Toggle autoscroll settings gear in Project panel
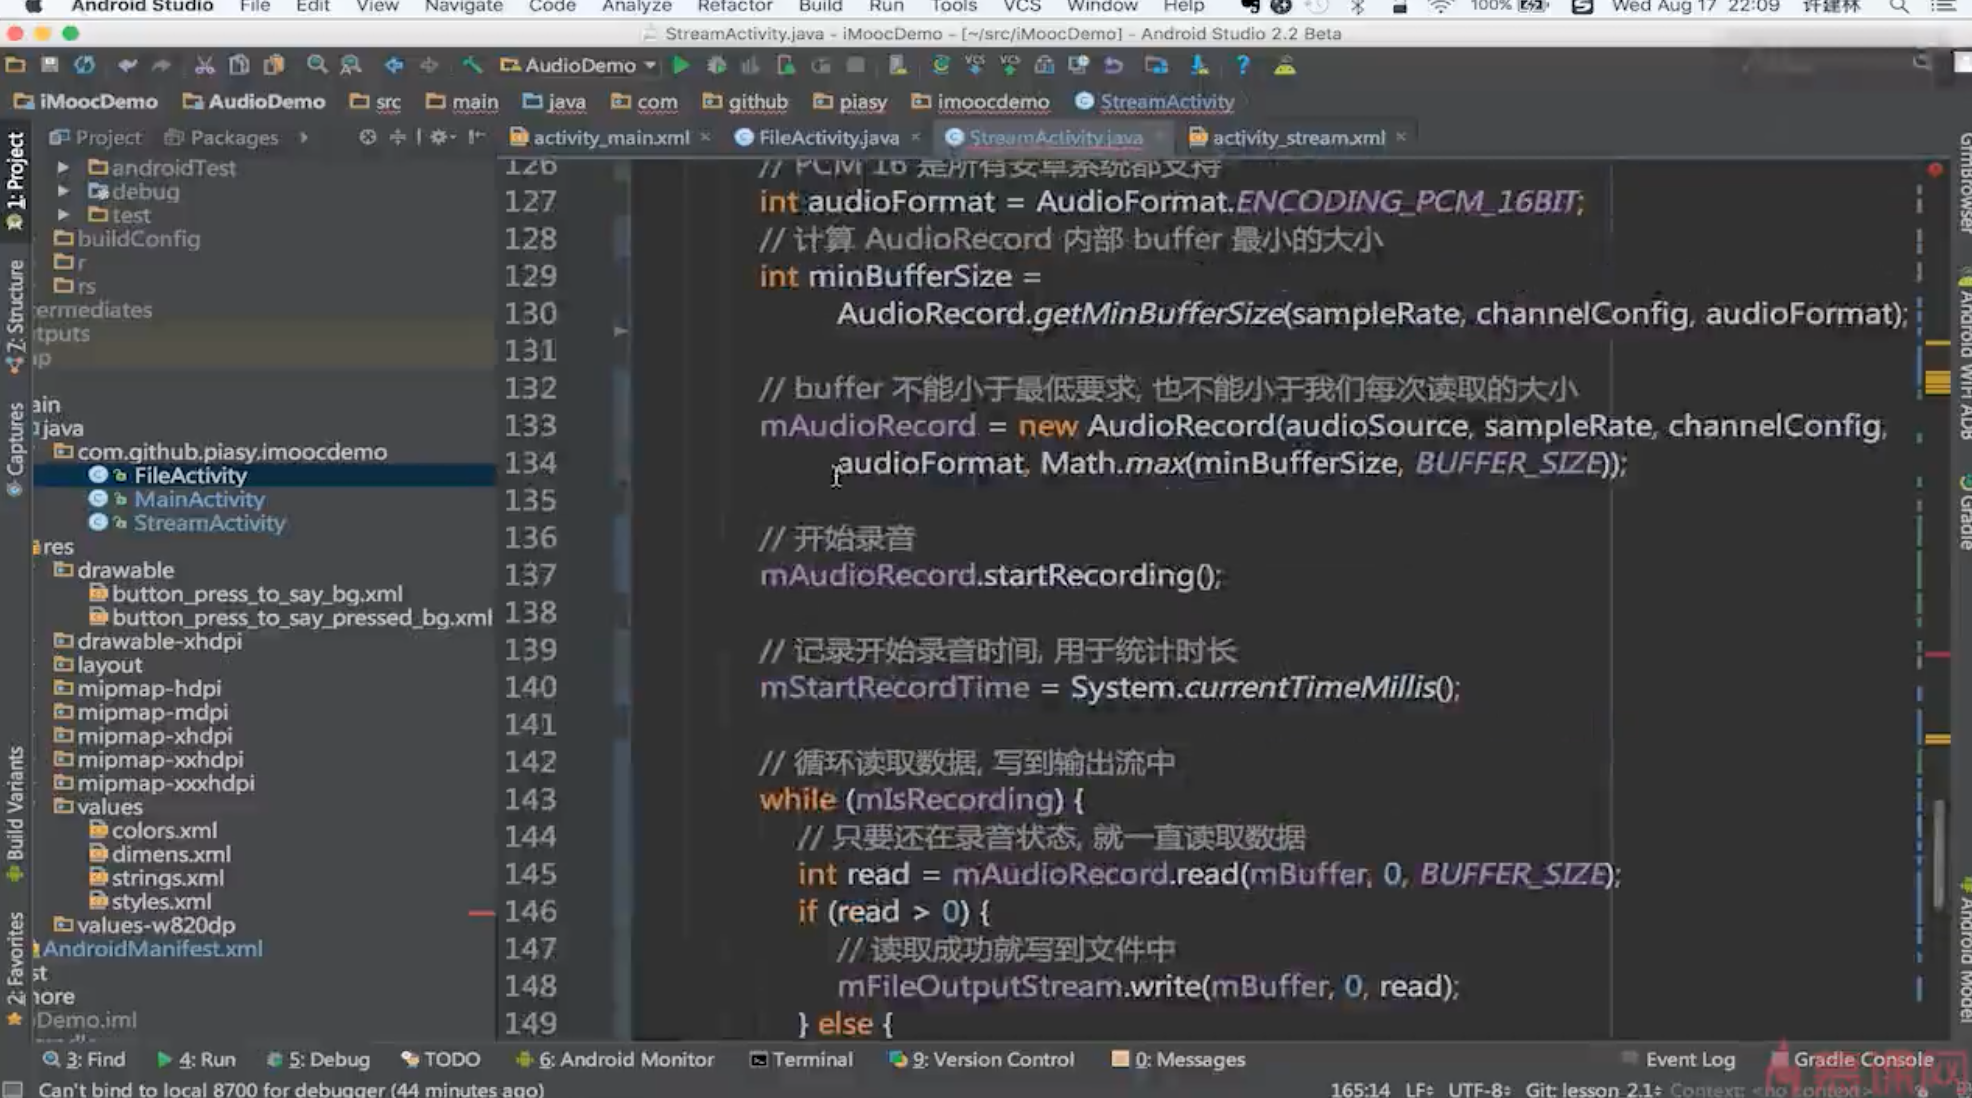The image size is (1972, 1098). tap(438, 137)
